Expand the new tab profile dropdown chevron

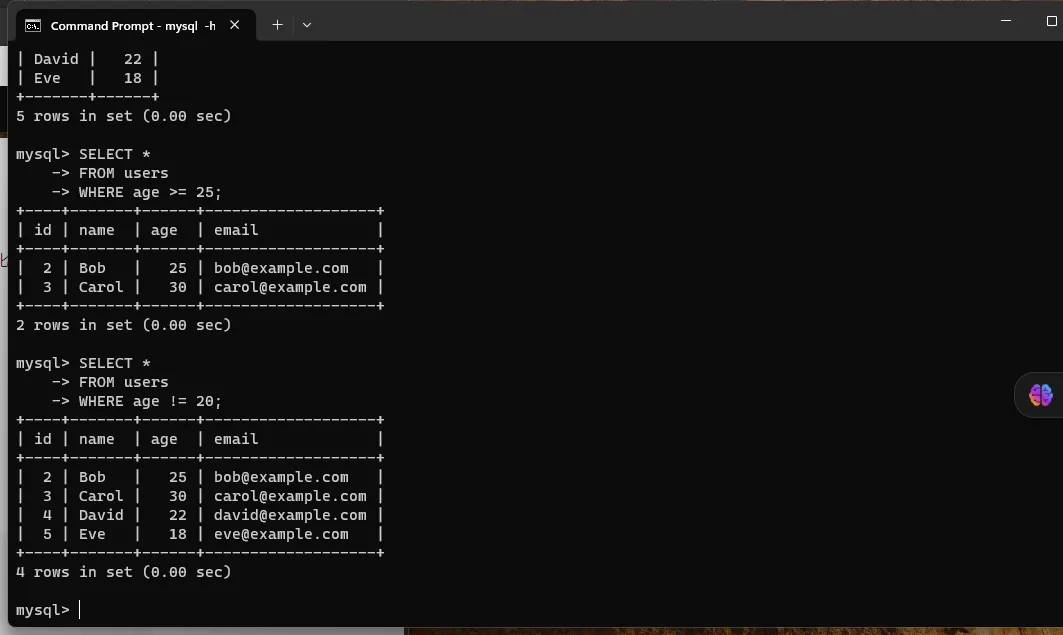(x=307, y=25)
